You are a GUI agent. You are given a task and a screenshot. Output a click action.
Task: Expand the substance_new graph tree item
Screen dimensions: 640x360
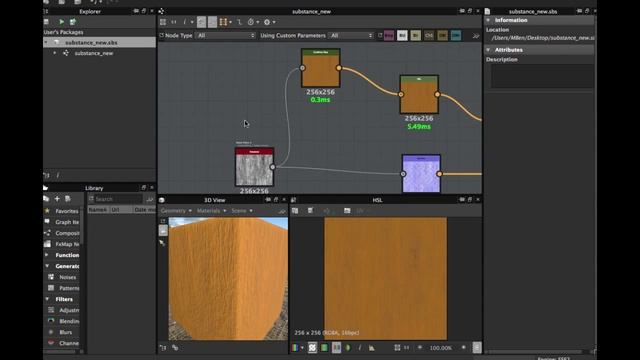[55, 53]
